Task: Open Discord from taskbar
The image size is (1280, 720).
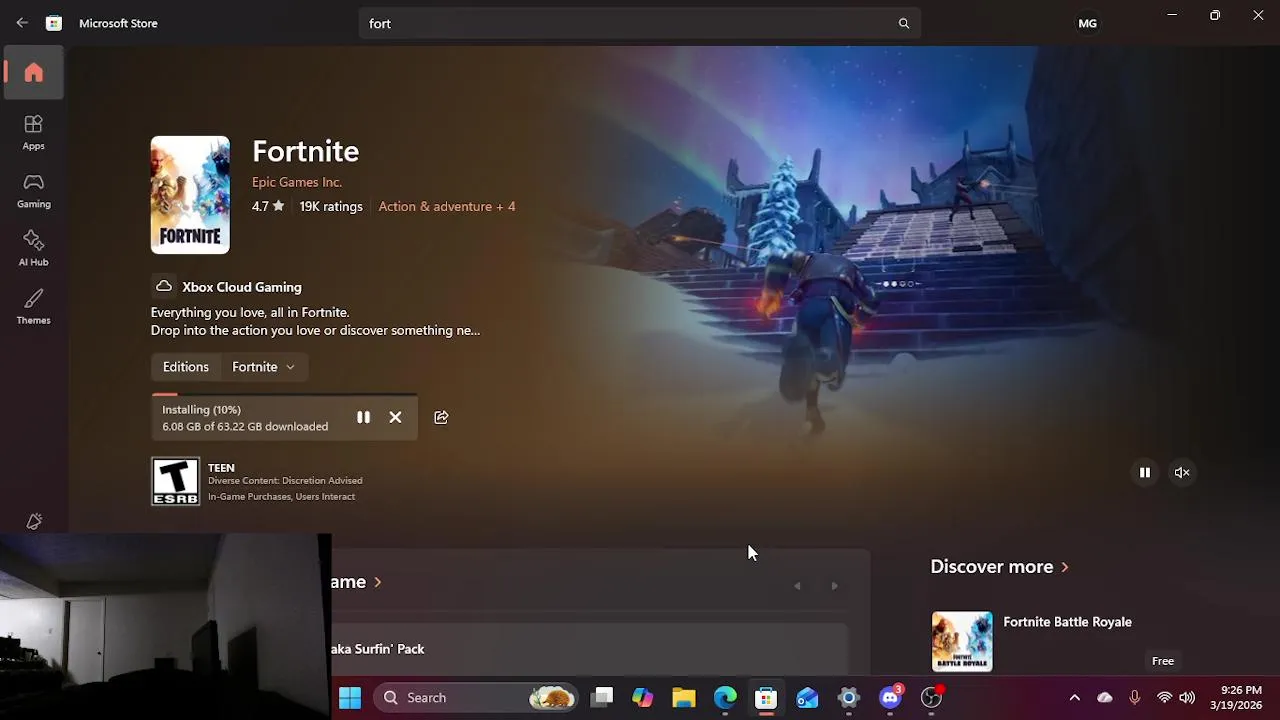Action: tap(890, 697)
